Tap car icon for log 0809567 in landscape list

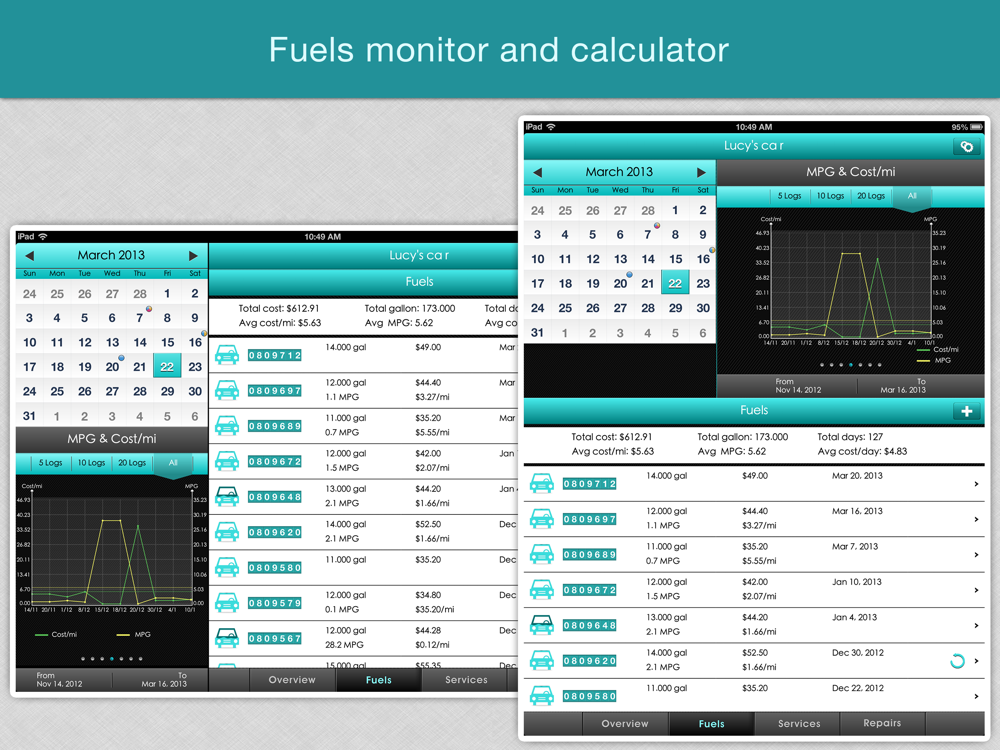[x=227, y=638]
